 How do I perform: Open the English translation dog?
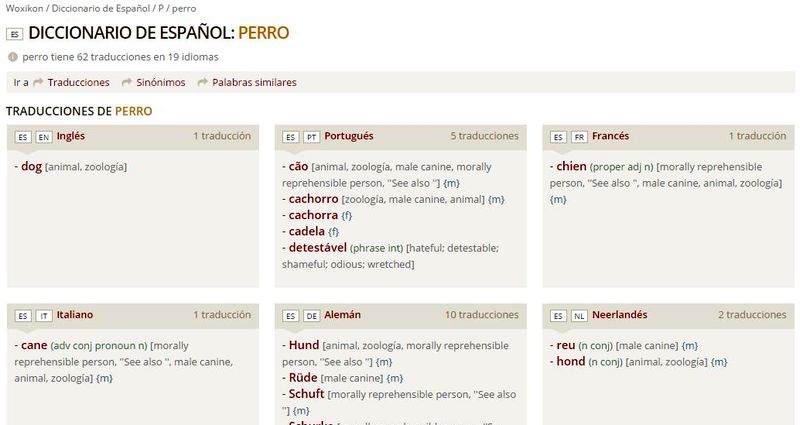point(31,166)
